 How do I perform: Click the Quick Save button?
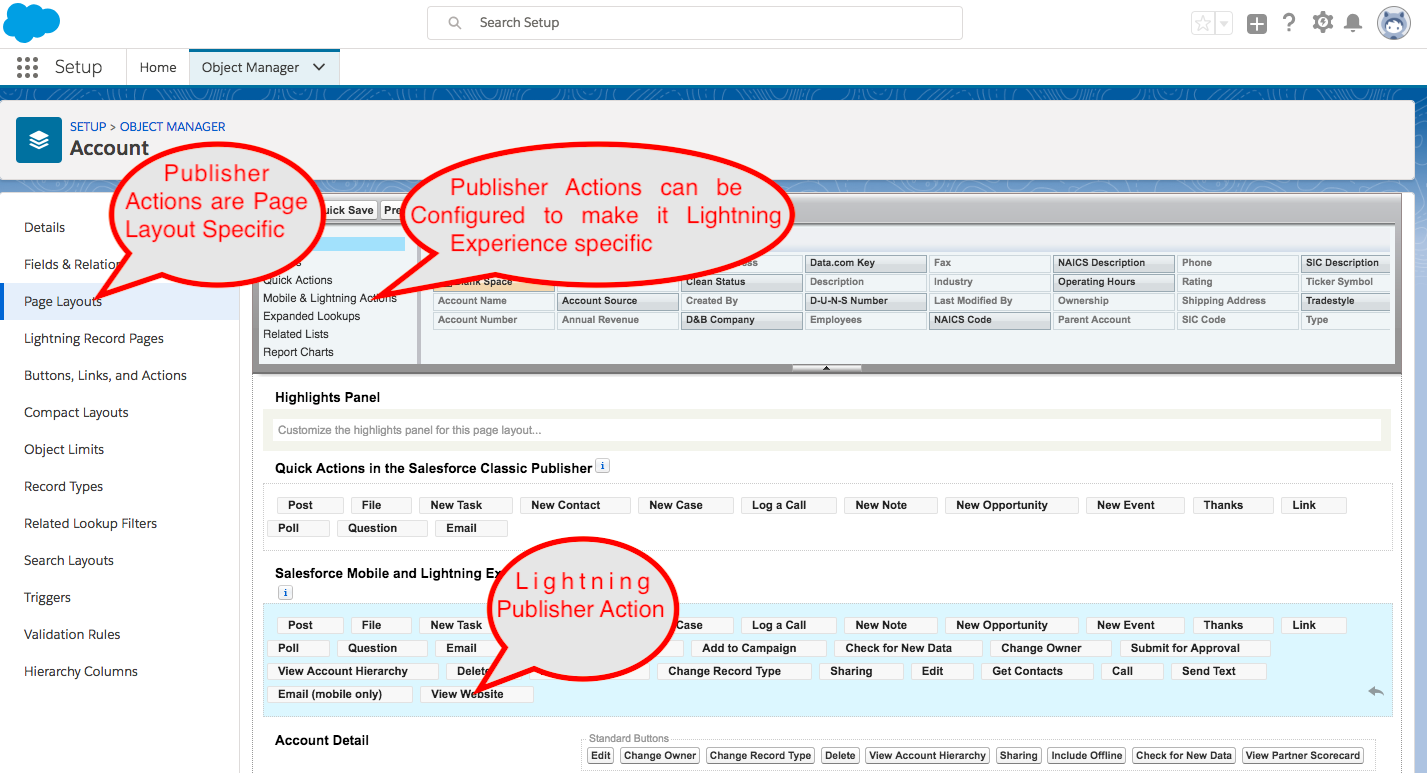[346, 210]
